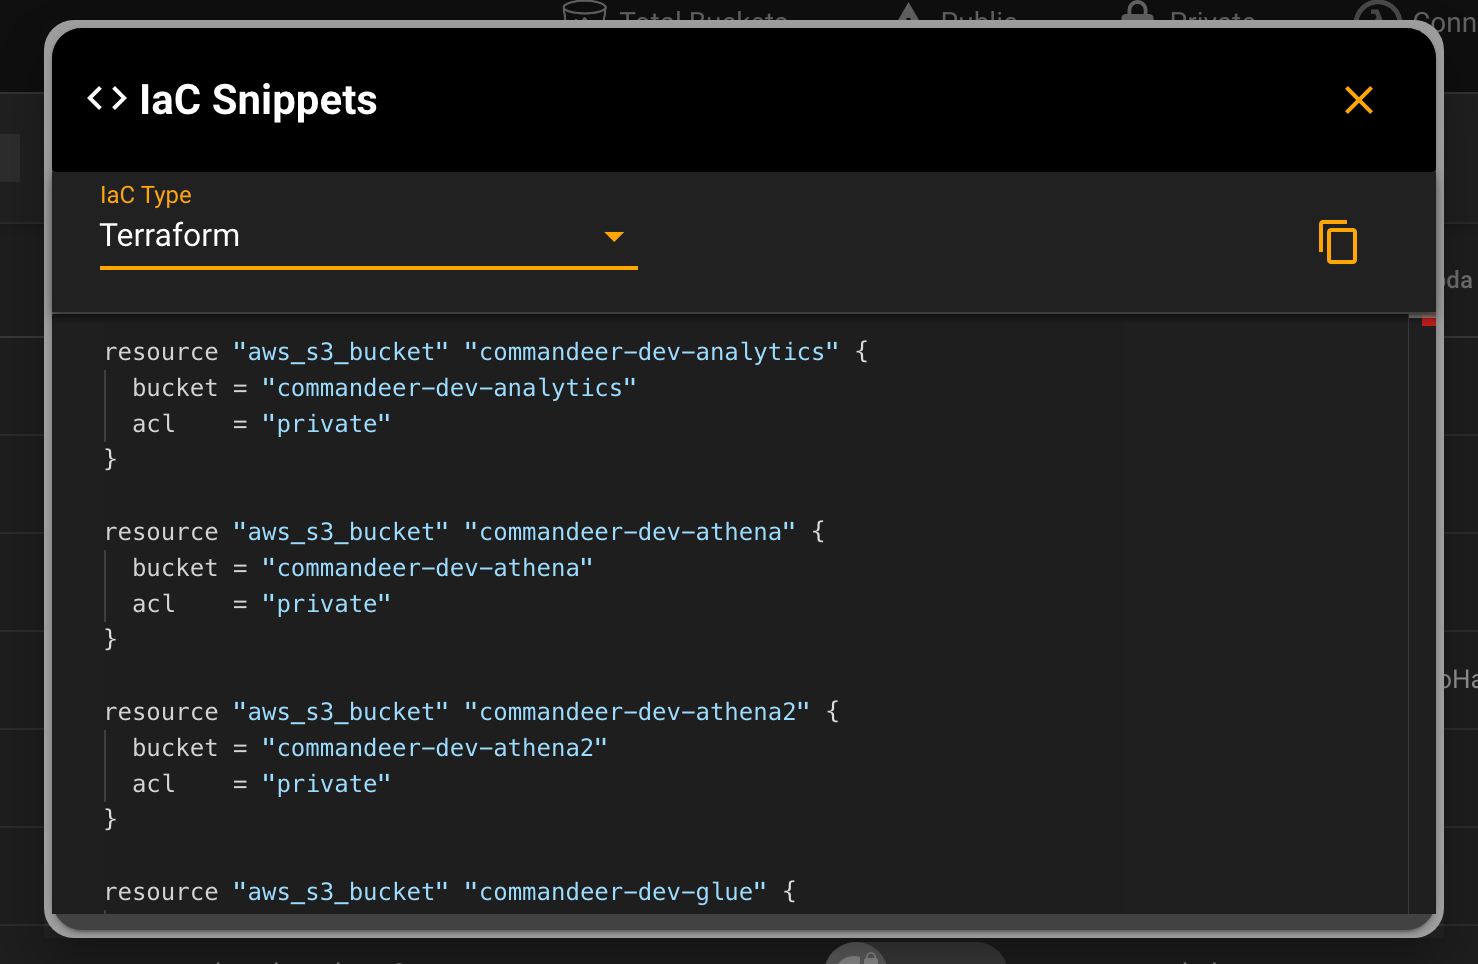Click the IaC Snippets heading

point(258,100)
